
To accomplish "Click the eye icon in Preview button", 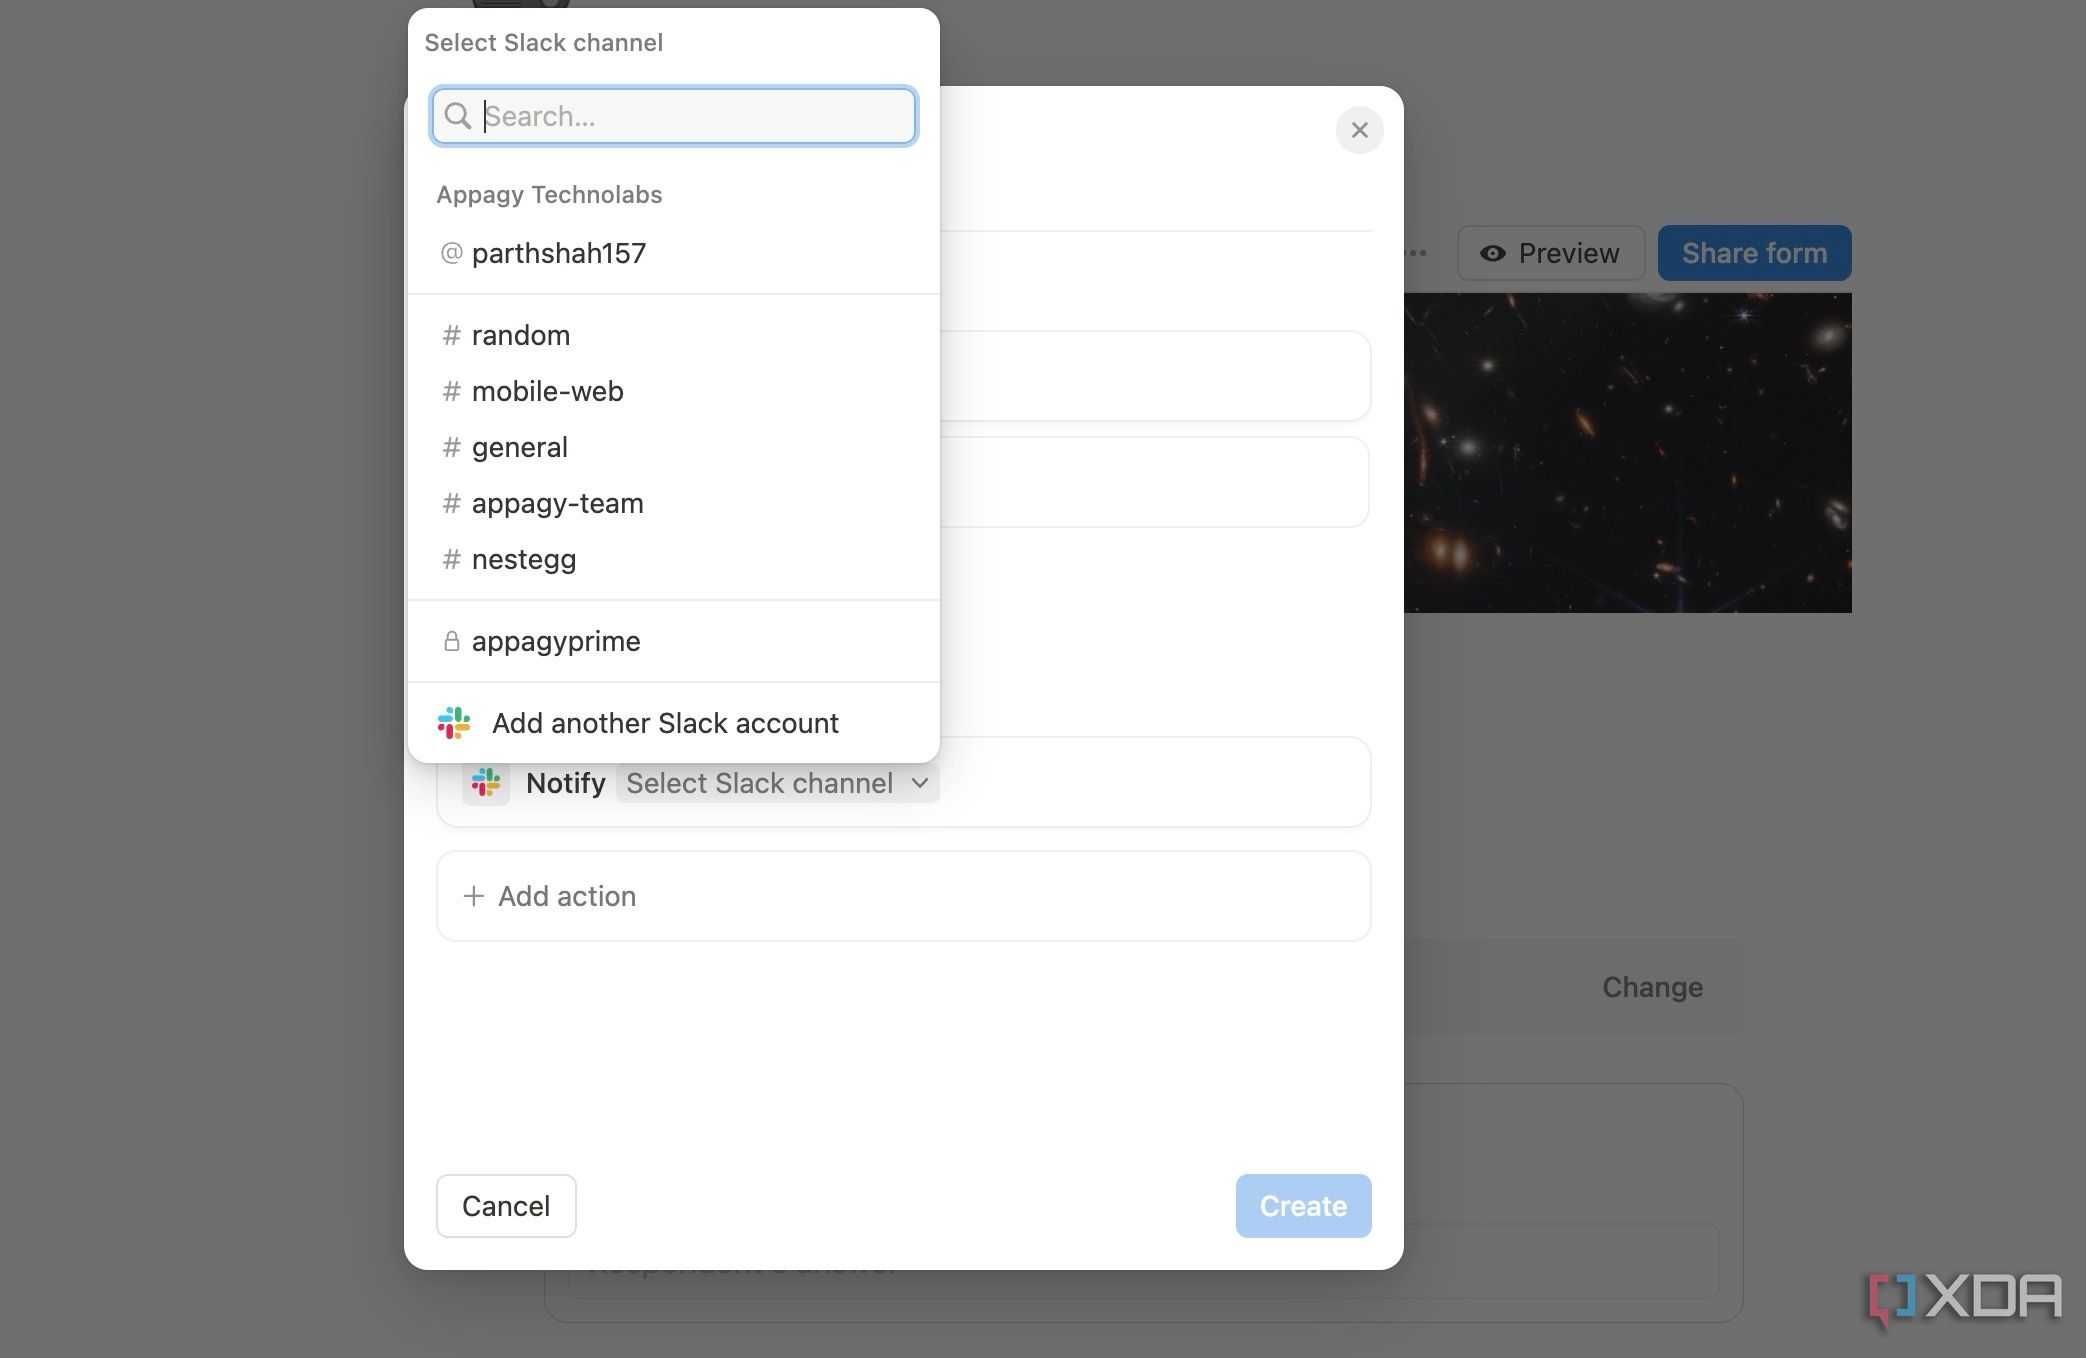I will coord(1492,253).
